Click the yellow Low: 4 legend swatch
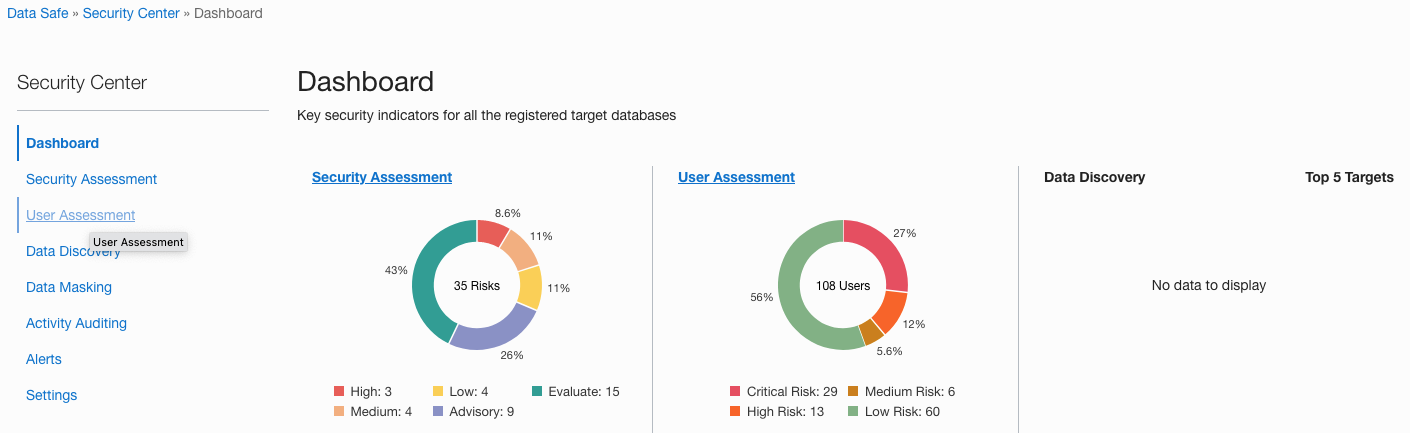This screenshot has height=433, width=1410. click(439, 392)
